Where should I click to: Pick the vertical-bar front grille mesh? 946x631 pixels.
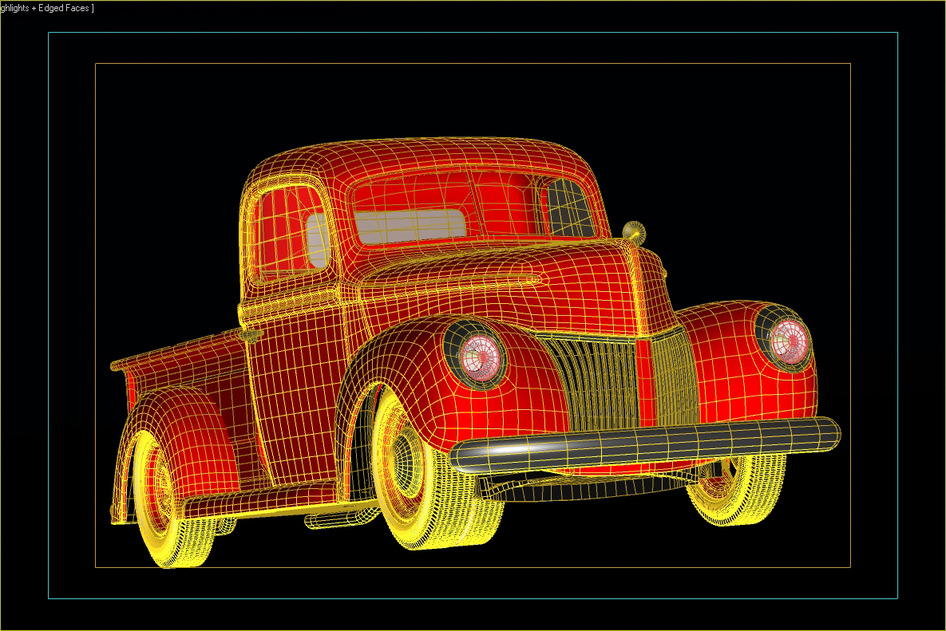click(618, 379)
